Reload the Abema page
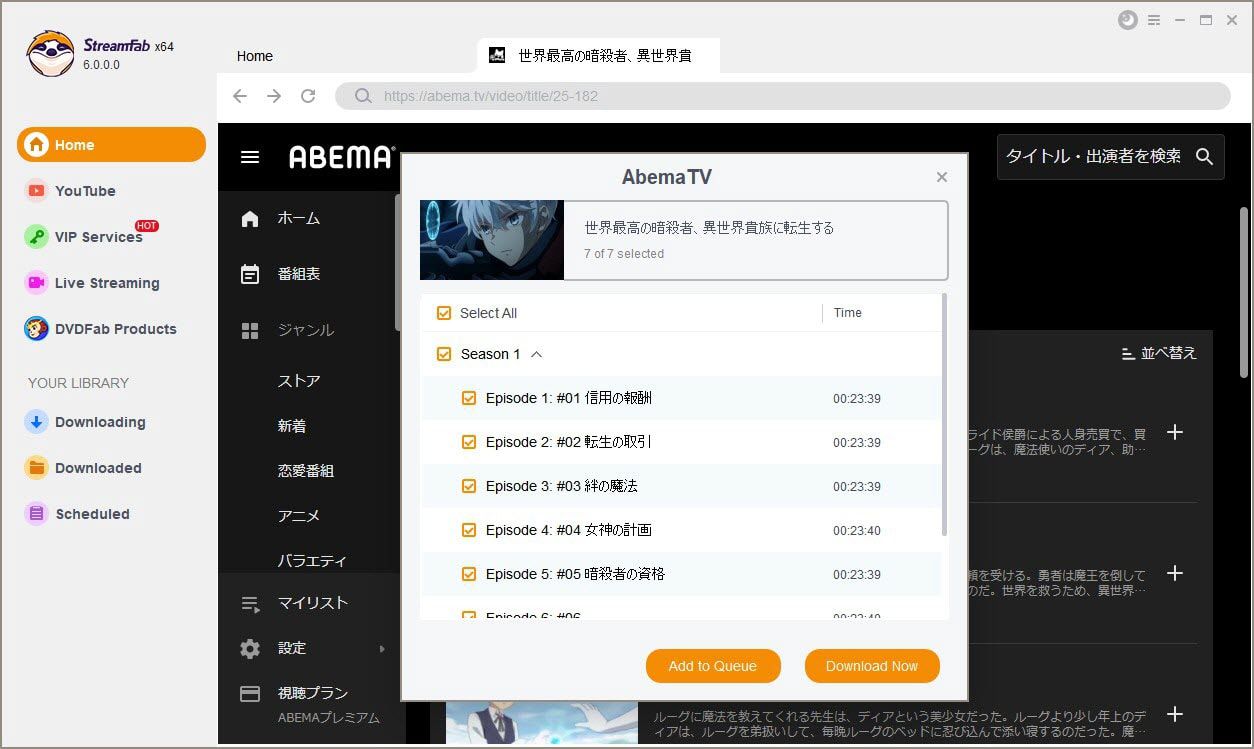 pyautogui.click(x=308, y=96)
